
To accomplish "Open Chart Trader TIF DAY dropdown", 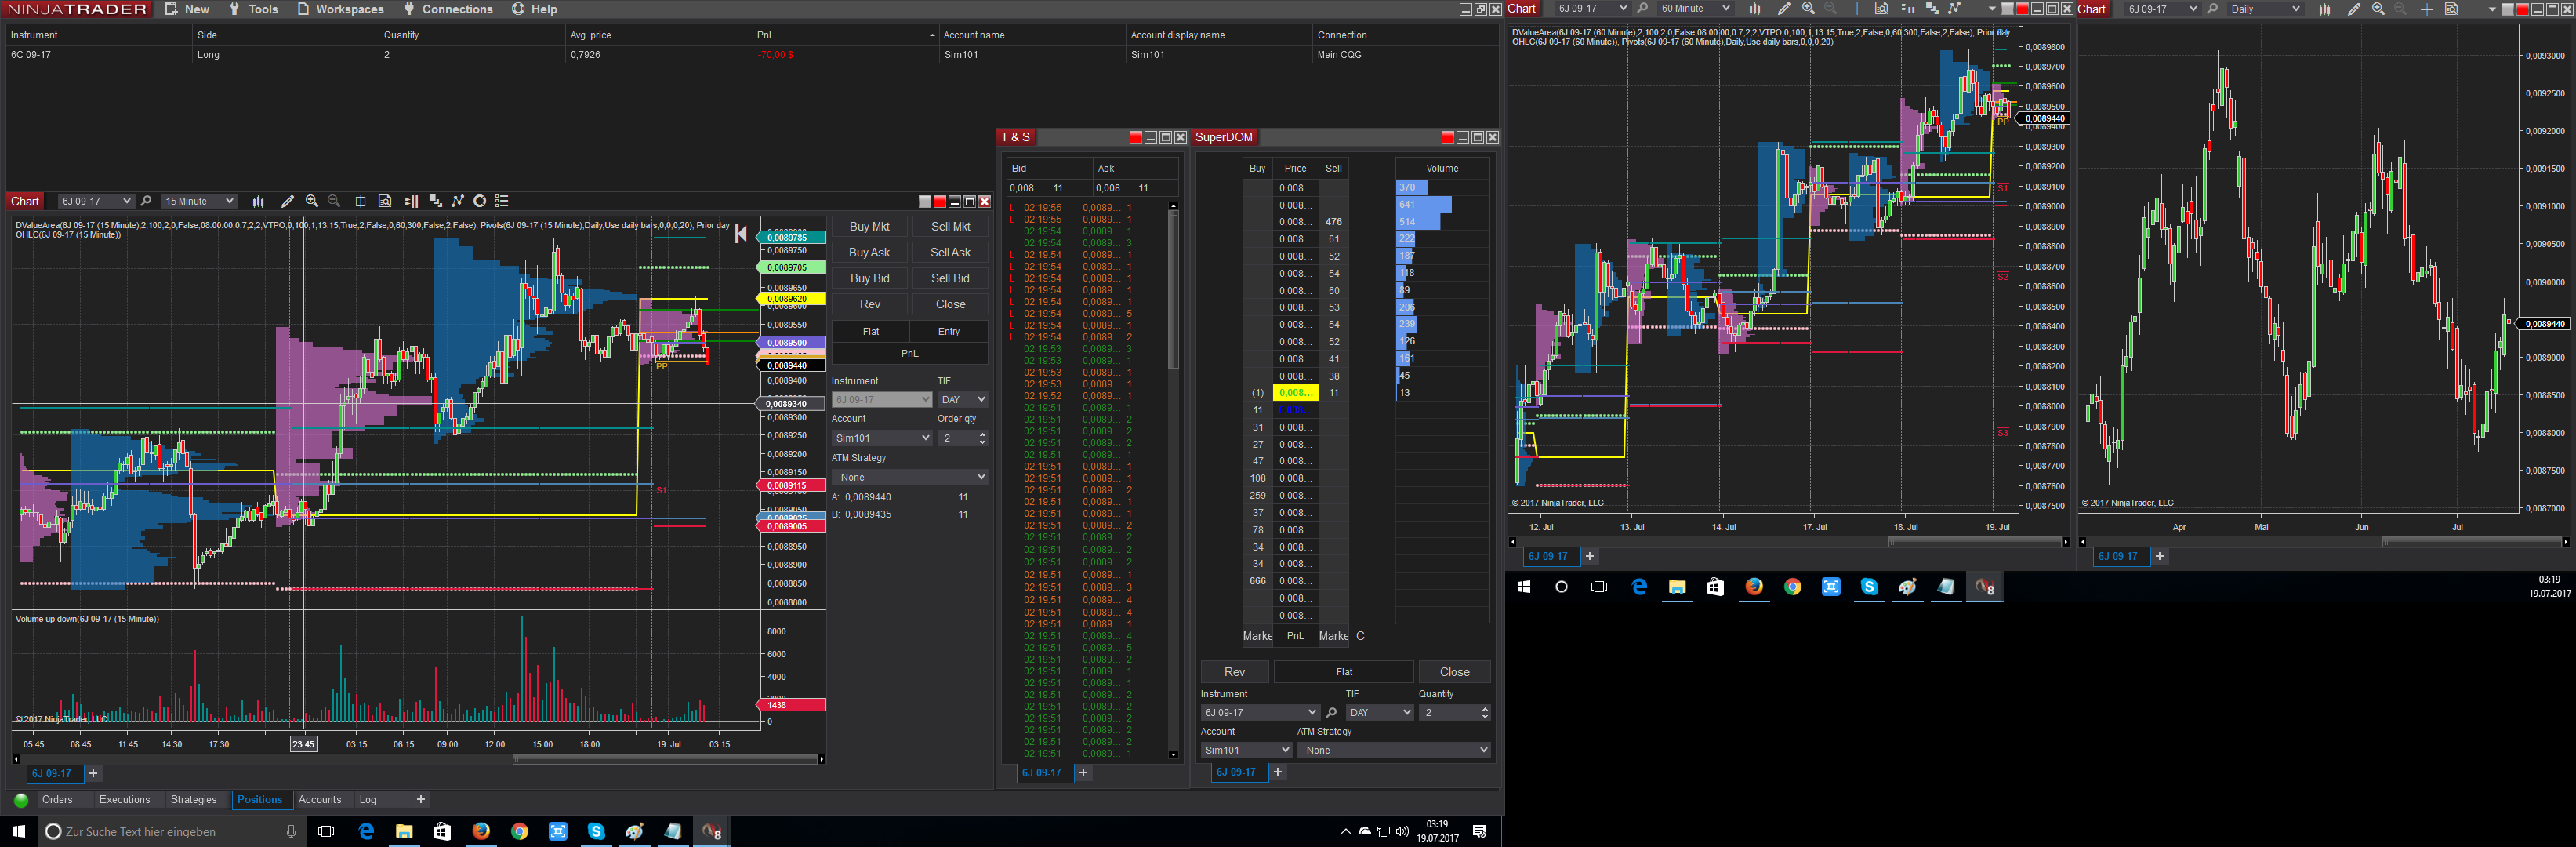I will coord(963,400).
